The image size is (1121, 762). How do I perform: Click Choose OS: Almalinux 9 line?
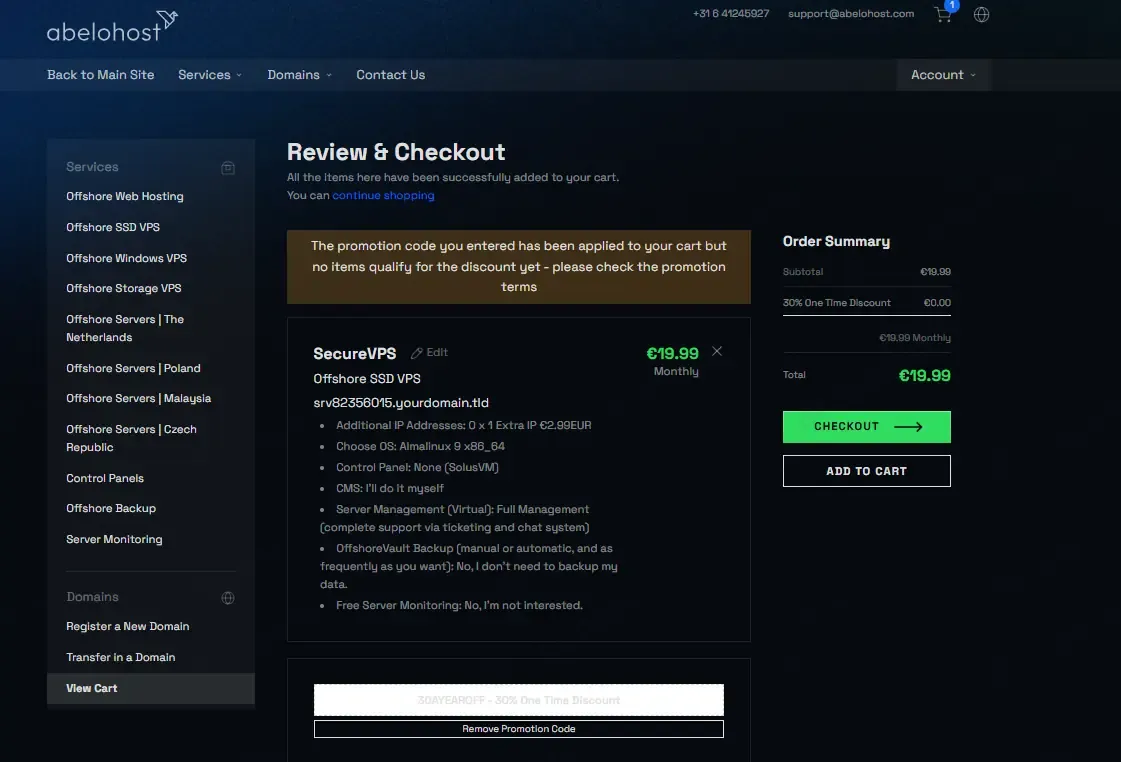420,446
